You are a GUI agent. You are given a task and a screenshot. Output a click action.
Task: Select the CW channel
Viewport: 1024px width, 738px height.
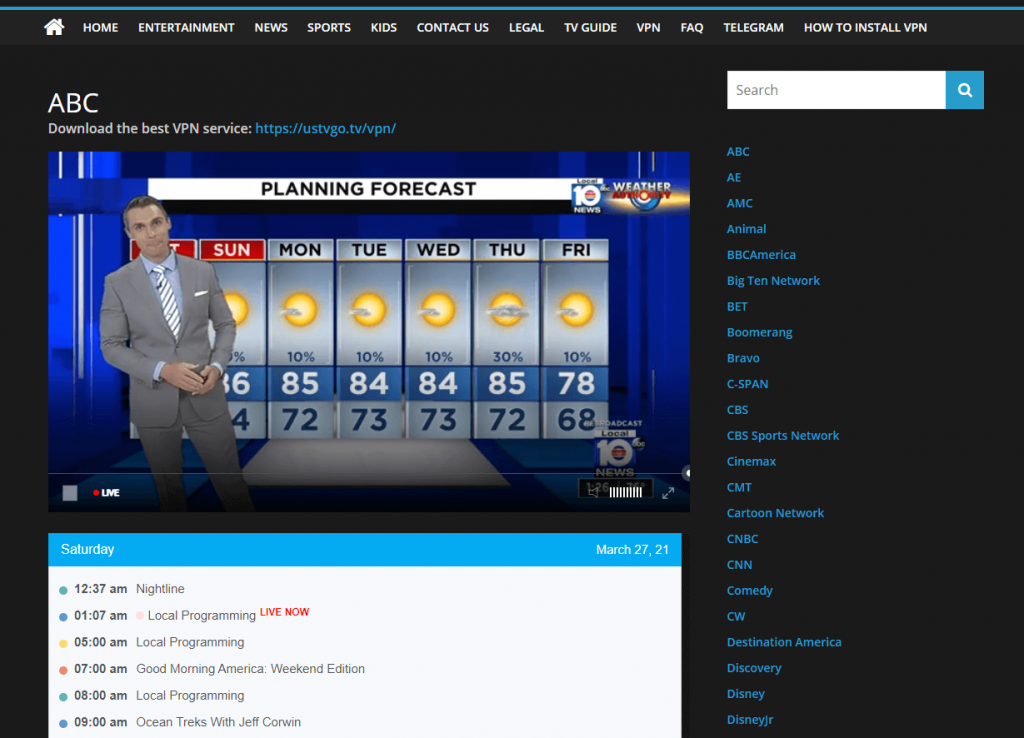736,616
